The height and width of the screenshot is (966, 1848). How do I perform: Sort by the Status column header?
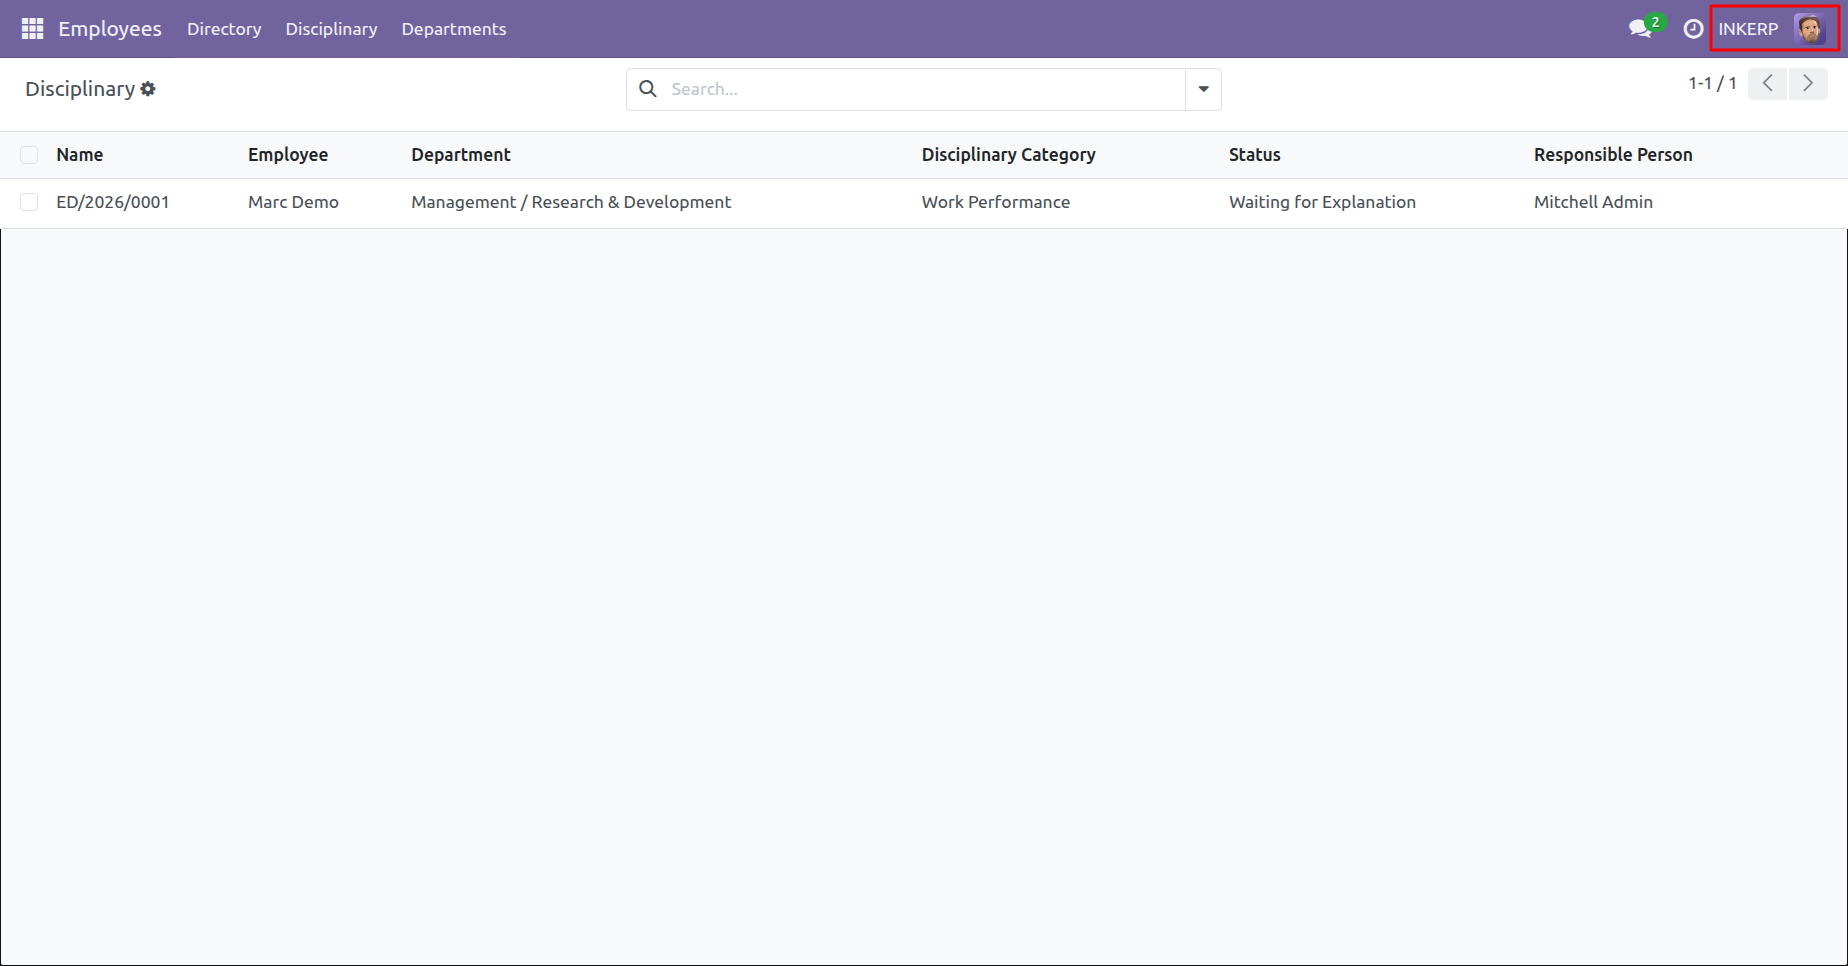pyautogui.click(x=1254, y=155)
